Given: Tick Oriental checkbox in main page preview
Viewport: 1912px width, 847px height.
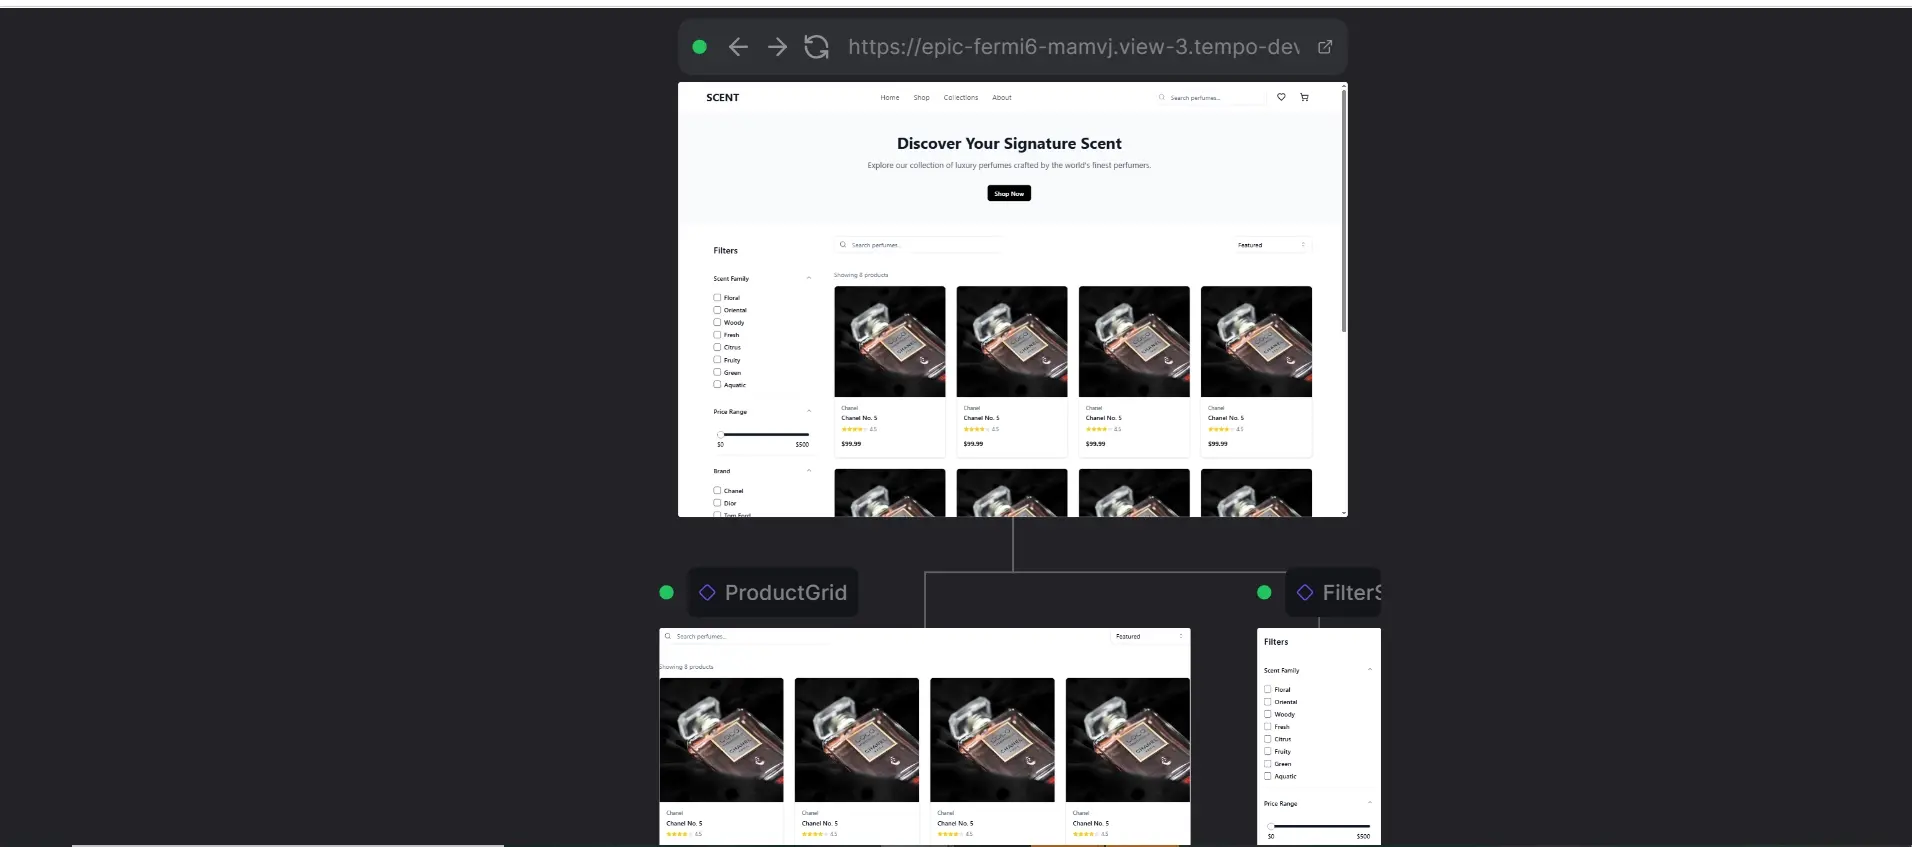Looking at the screenshot, I should click(x=717, y=310).
